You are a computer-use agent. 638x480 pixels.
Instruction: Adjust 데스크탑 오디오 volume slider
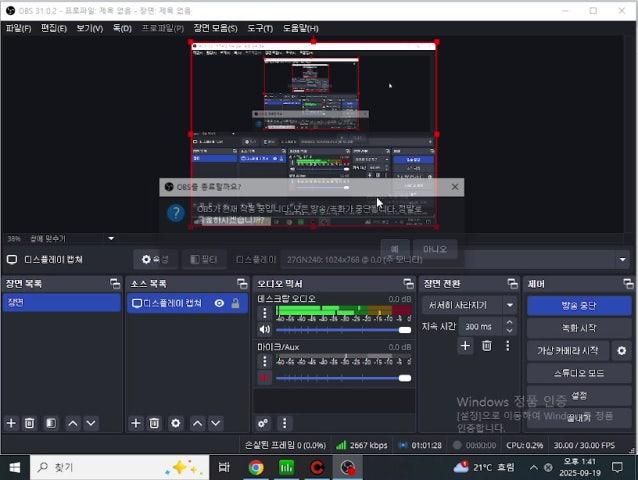tap(343, 330)
